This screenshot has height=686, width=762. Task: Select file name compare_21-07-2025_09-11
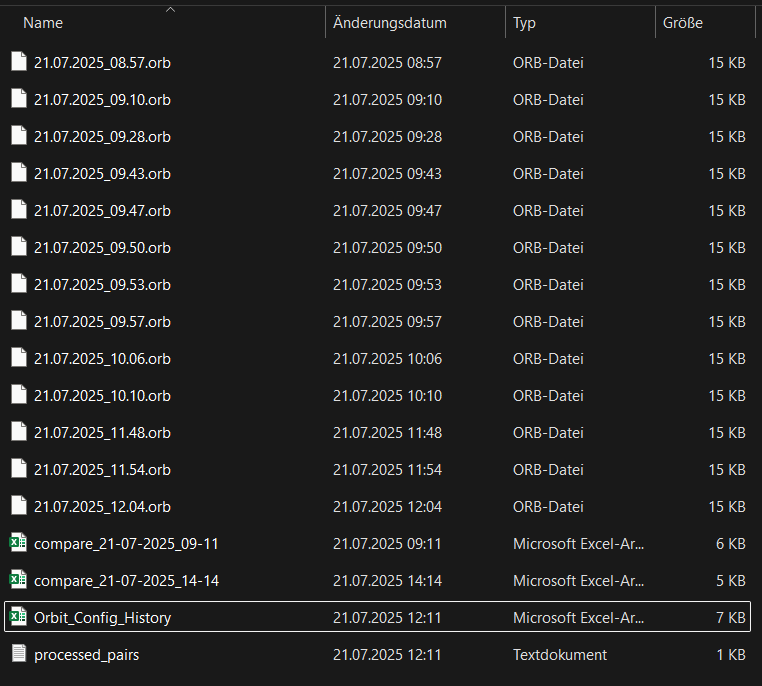coord(126,544)
